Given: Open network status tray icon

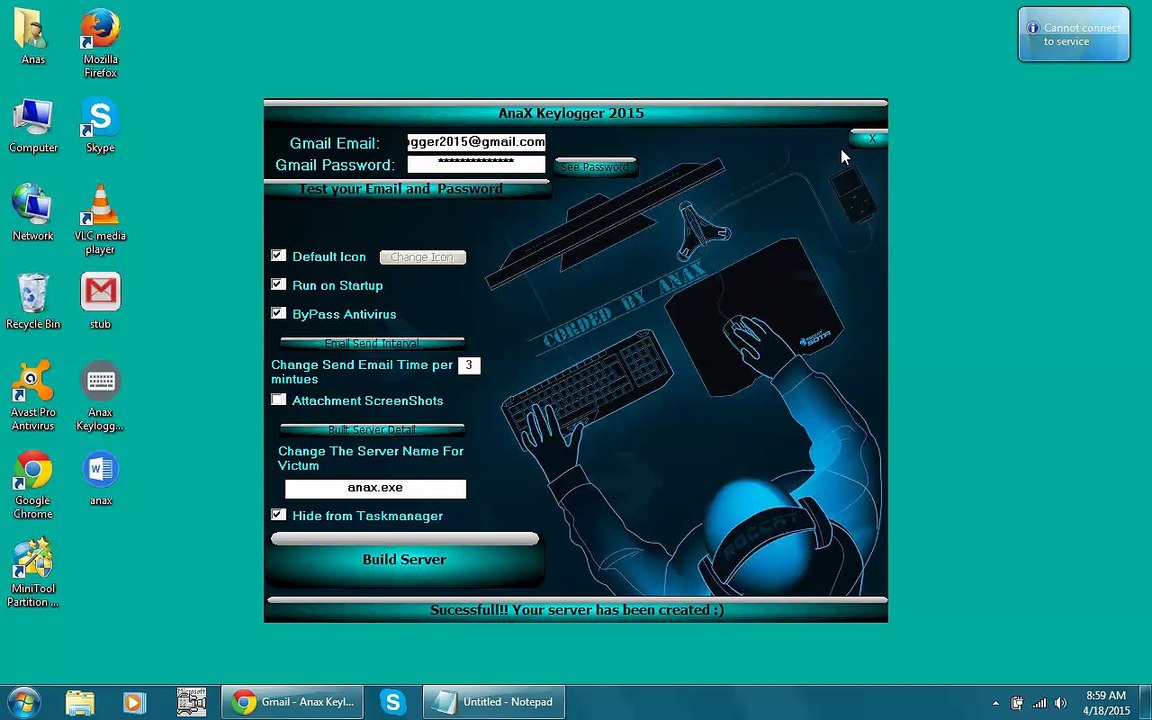Looking at the screenshot, I should (x=1039, y=703).
